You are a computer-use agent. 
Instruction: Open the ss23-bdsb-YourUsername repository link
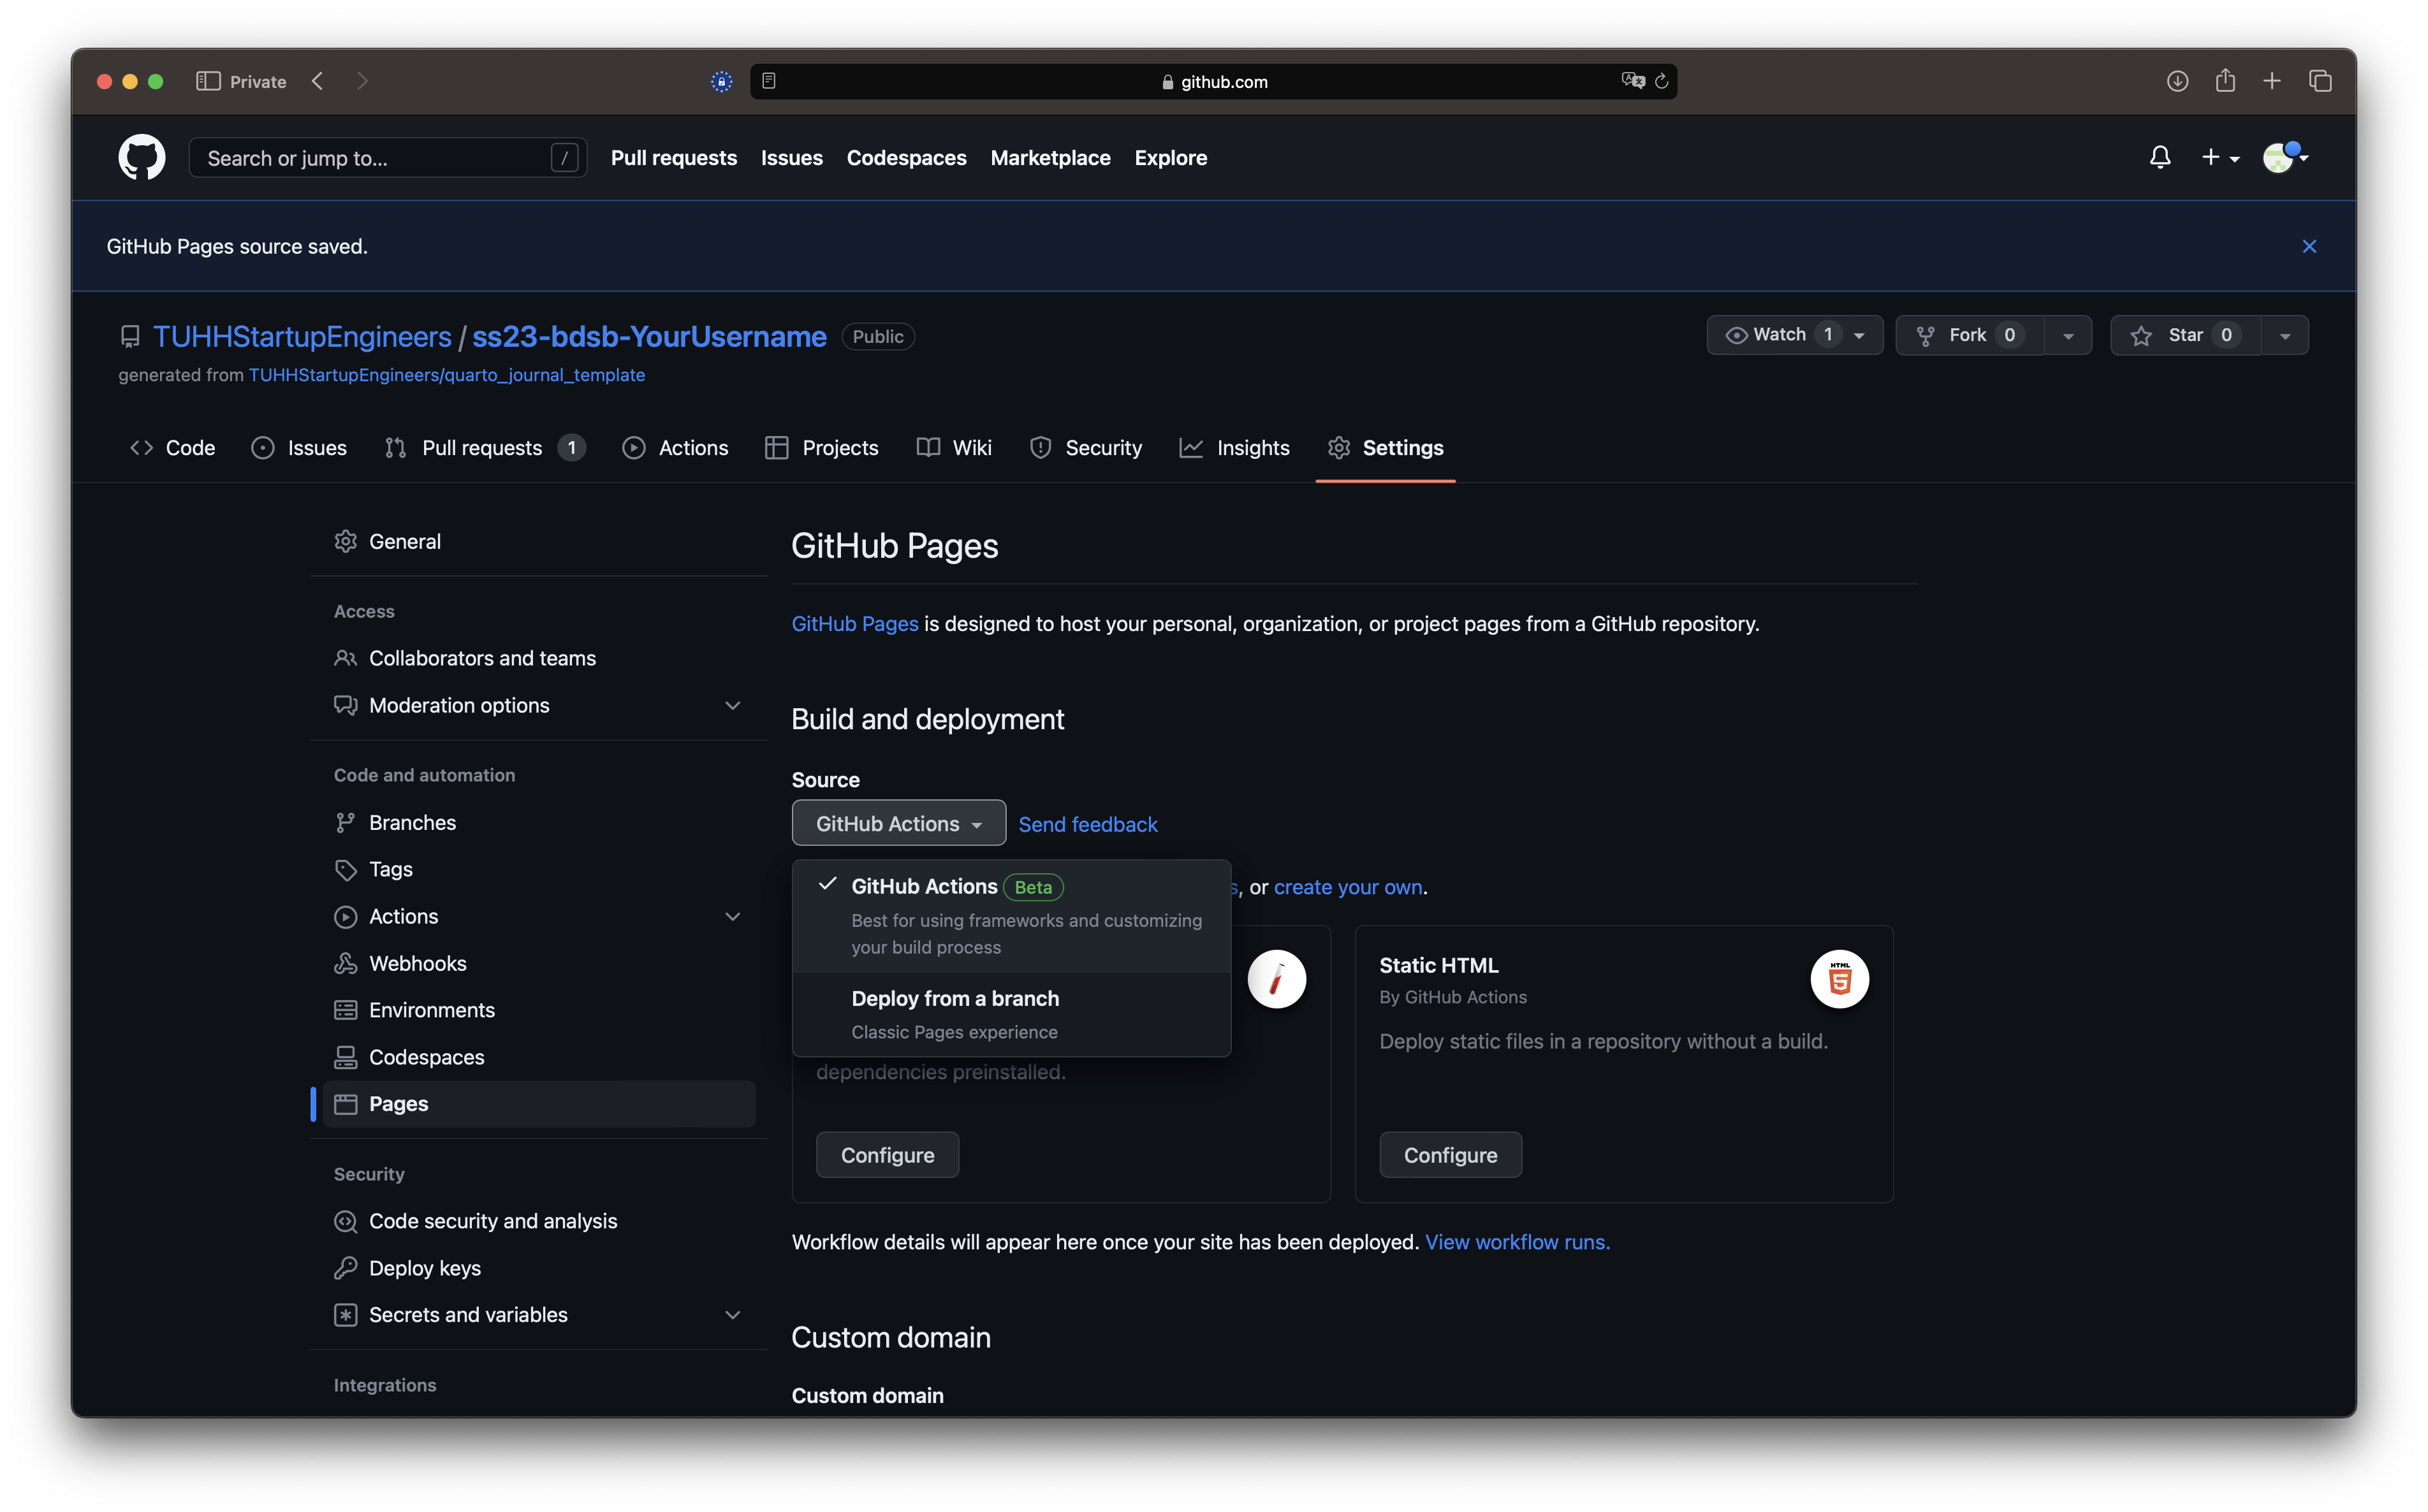649,336
